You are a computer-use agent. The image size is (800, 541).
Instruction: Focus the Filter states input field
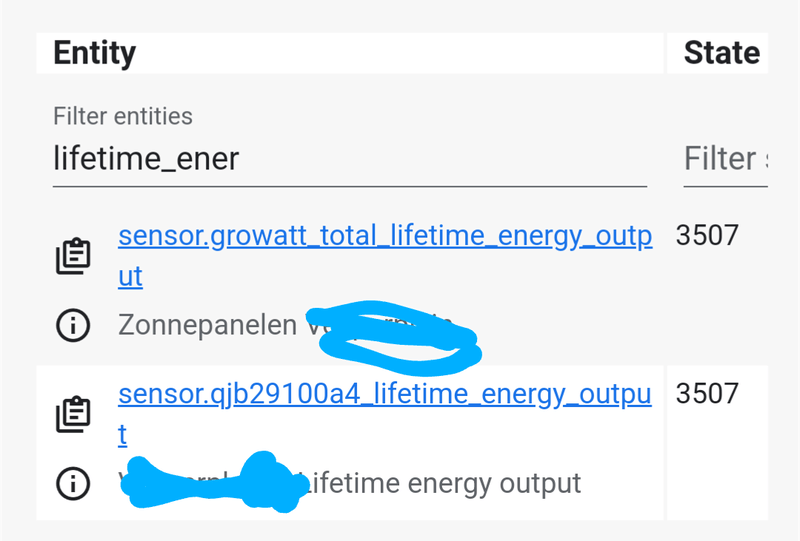click(726, 159)
